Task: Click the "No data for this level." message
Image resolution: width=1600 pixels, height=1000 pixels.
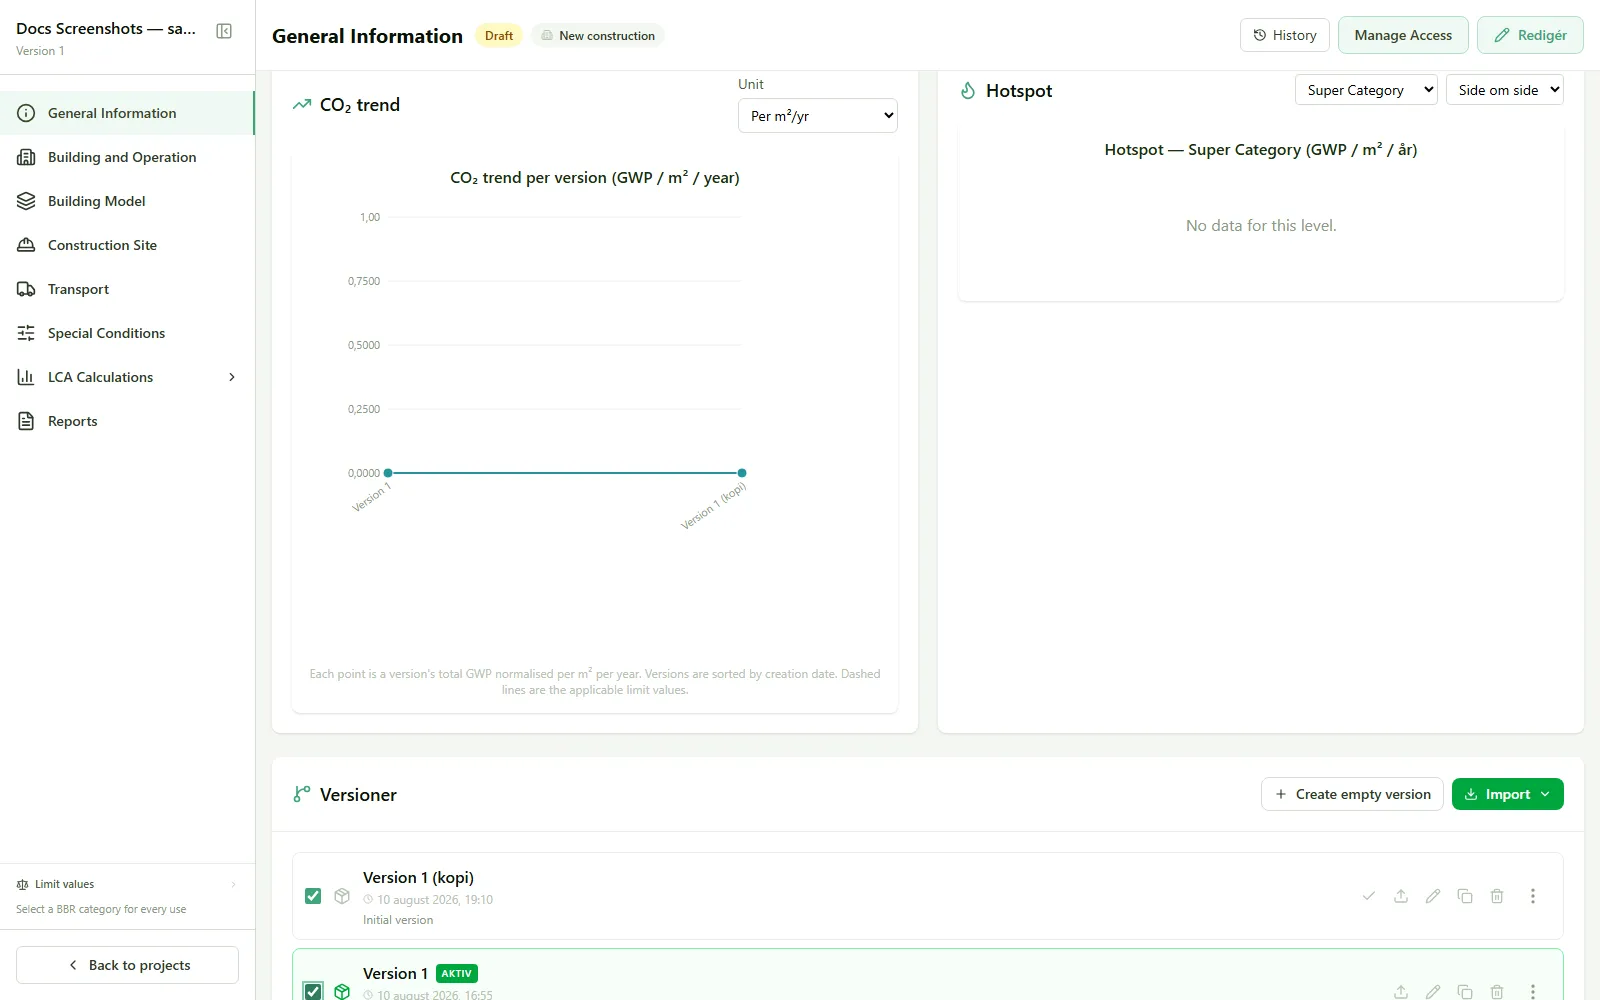Action: (x=1261, y=226)
